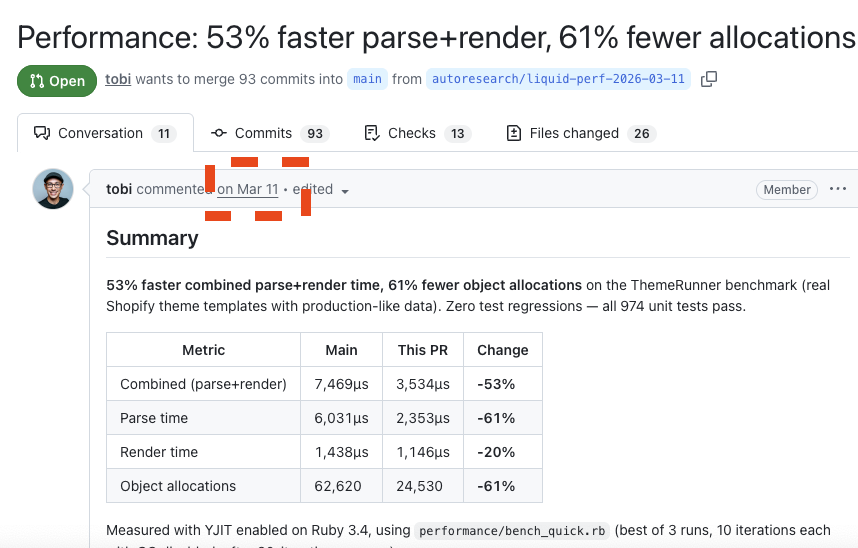858x548 pixels.
Task: Click the 'Main' column header
Action: (x=341, y=350)
